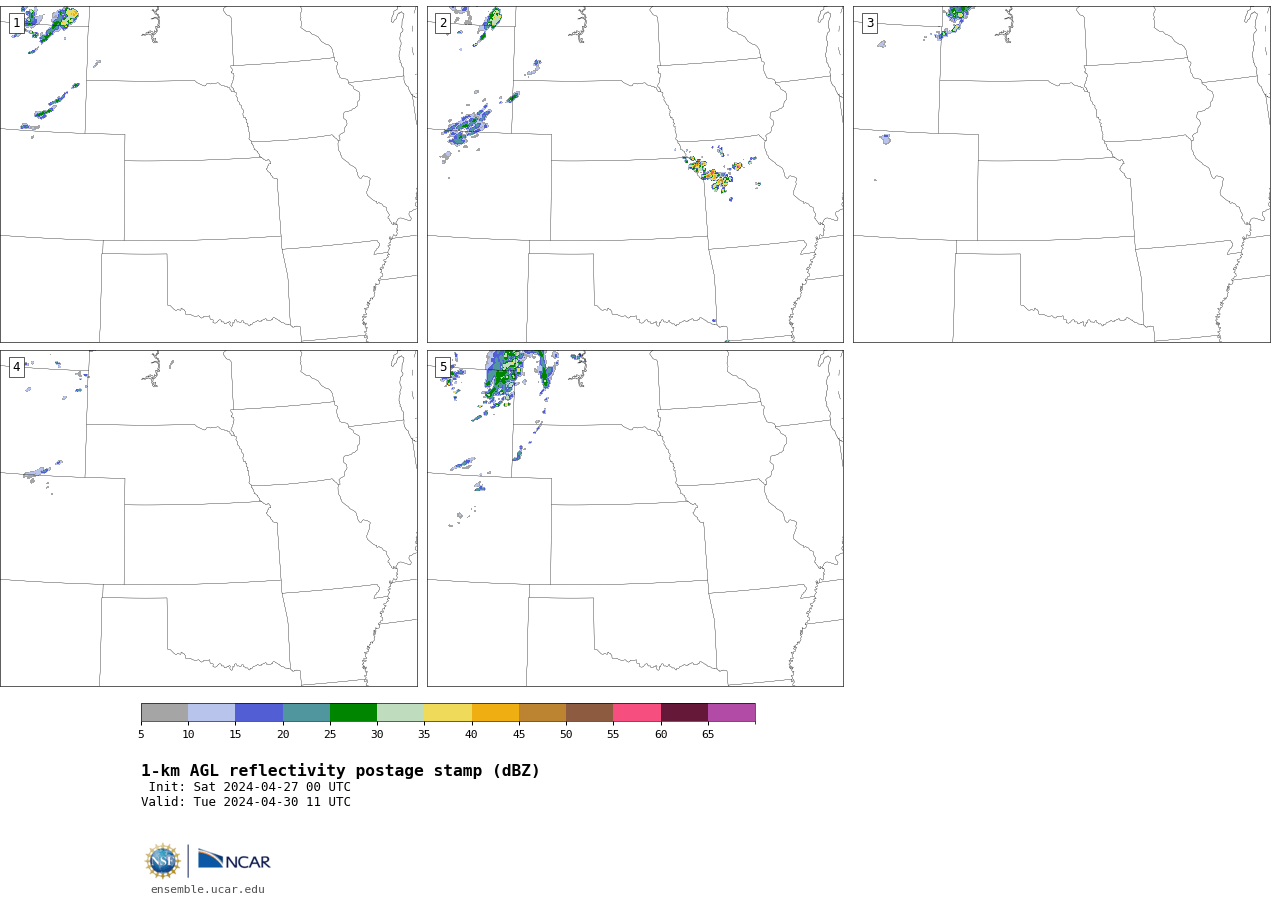Viewport: 1280px width, 901px height.
Task: Click the colorbar tick label "10"
Action: pyautogui.click(x=188, y=735)
